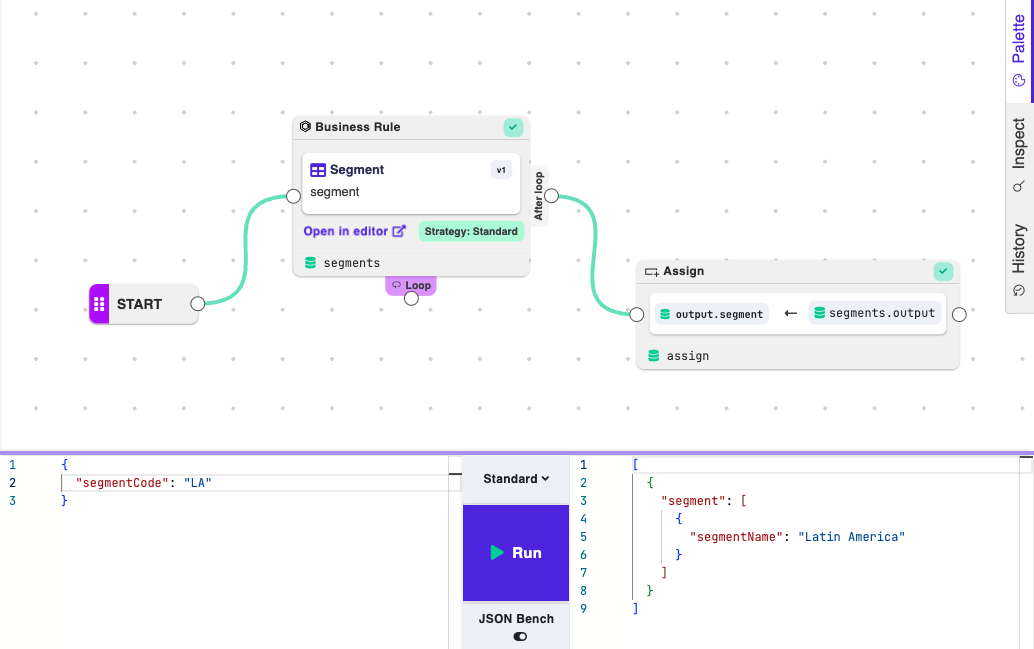Click the purple Loop connector tag

[x=411, y=285]
